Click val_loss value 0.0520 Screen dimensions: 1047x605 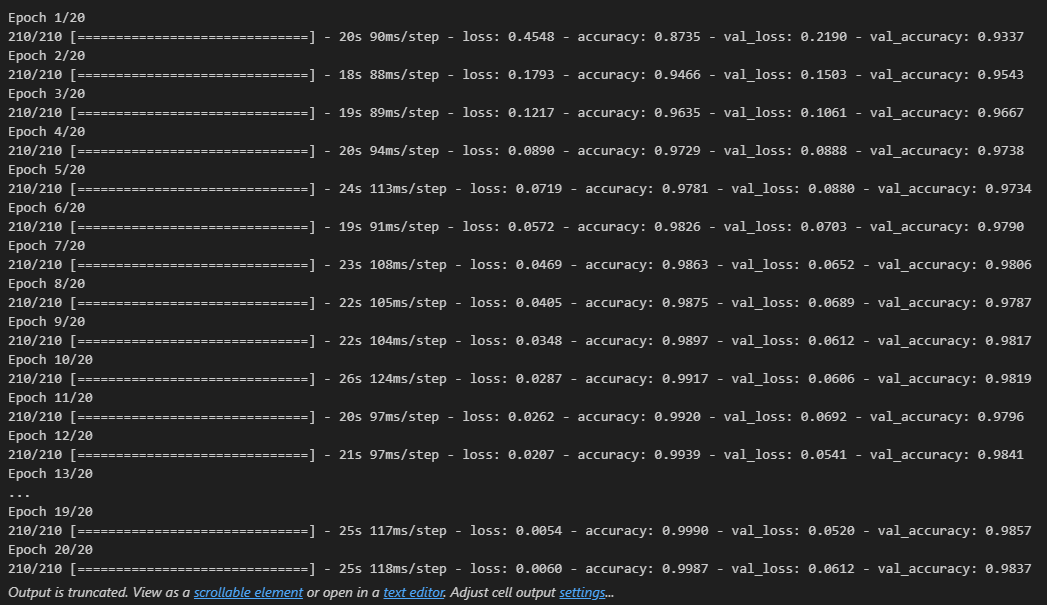coord(831,531)
